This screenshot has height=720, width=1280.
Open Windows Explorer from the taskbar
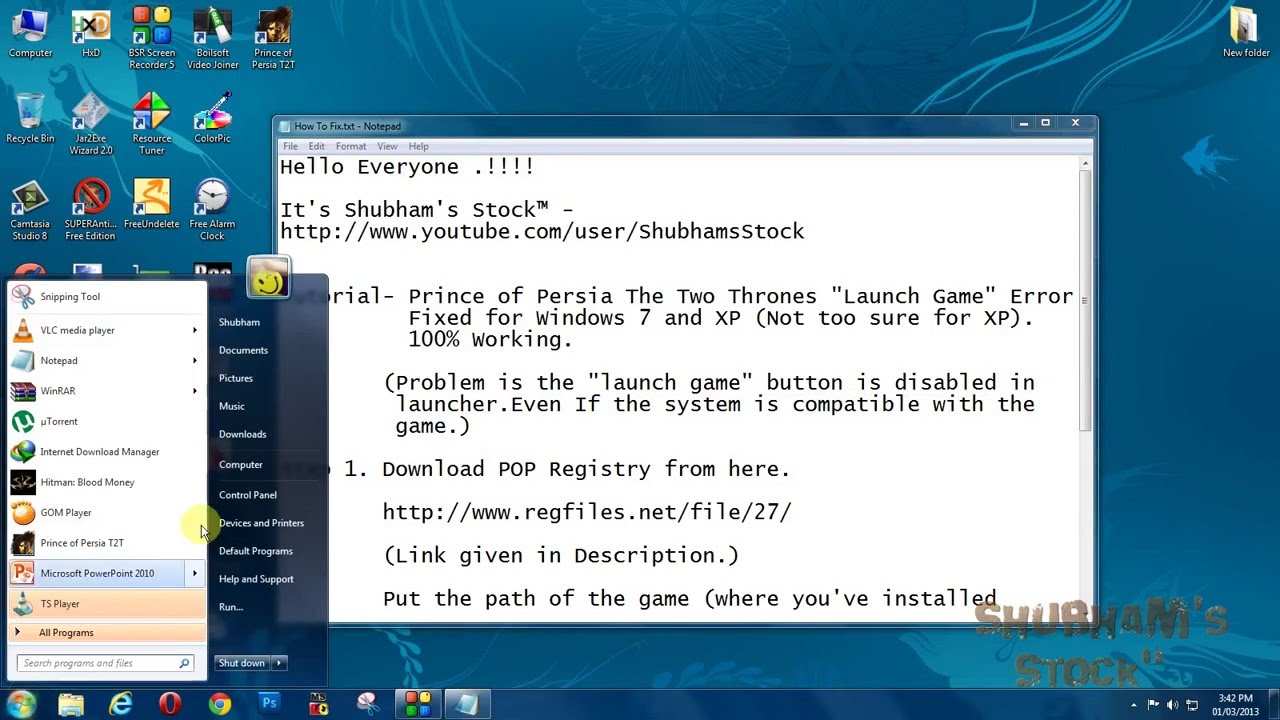tap(71, 704)
